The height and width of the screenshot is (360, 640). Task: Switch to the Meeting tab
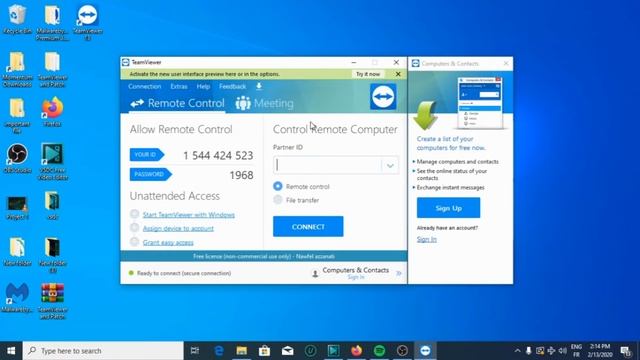click(264, 103)
